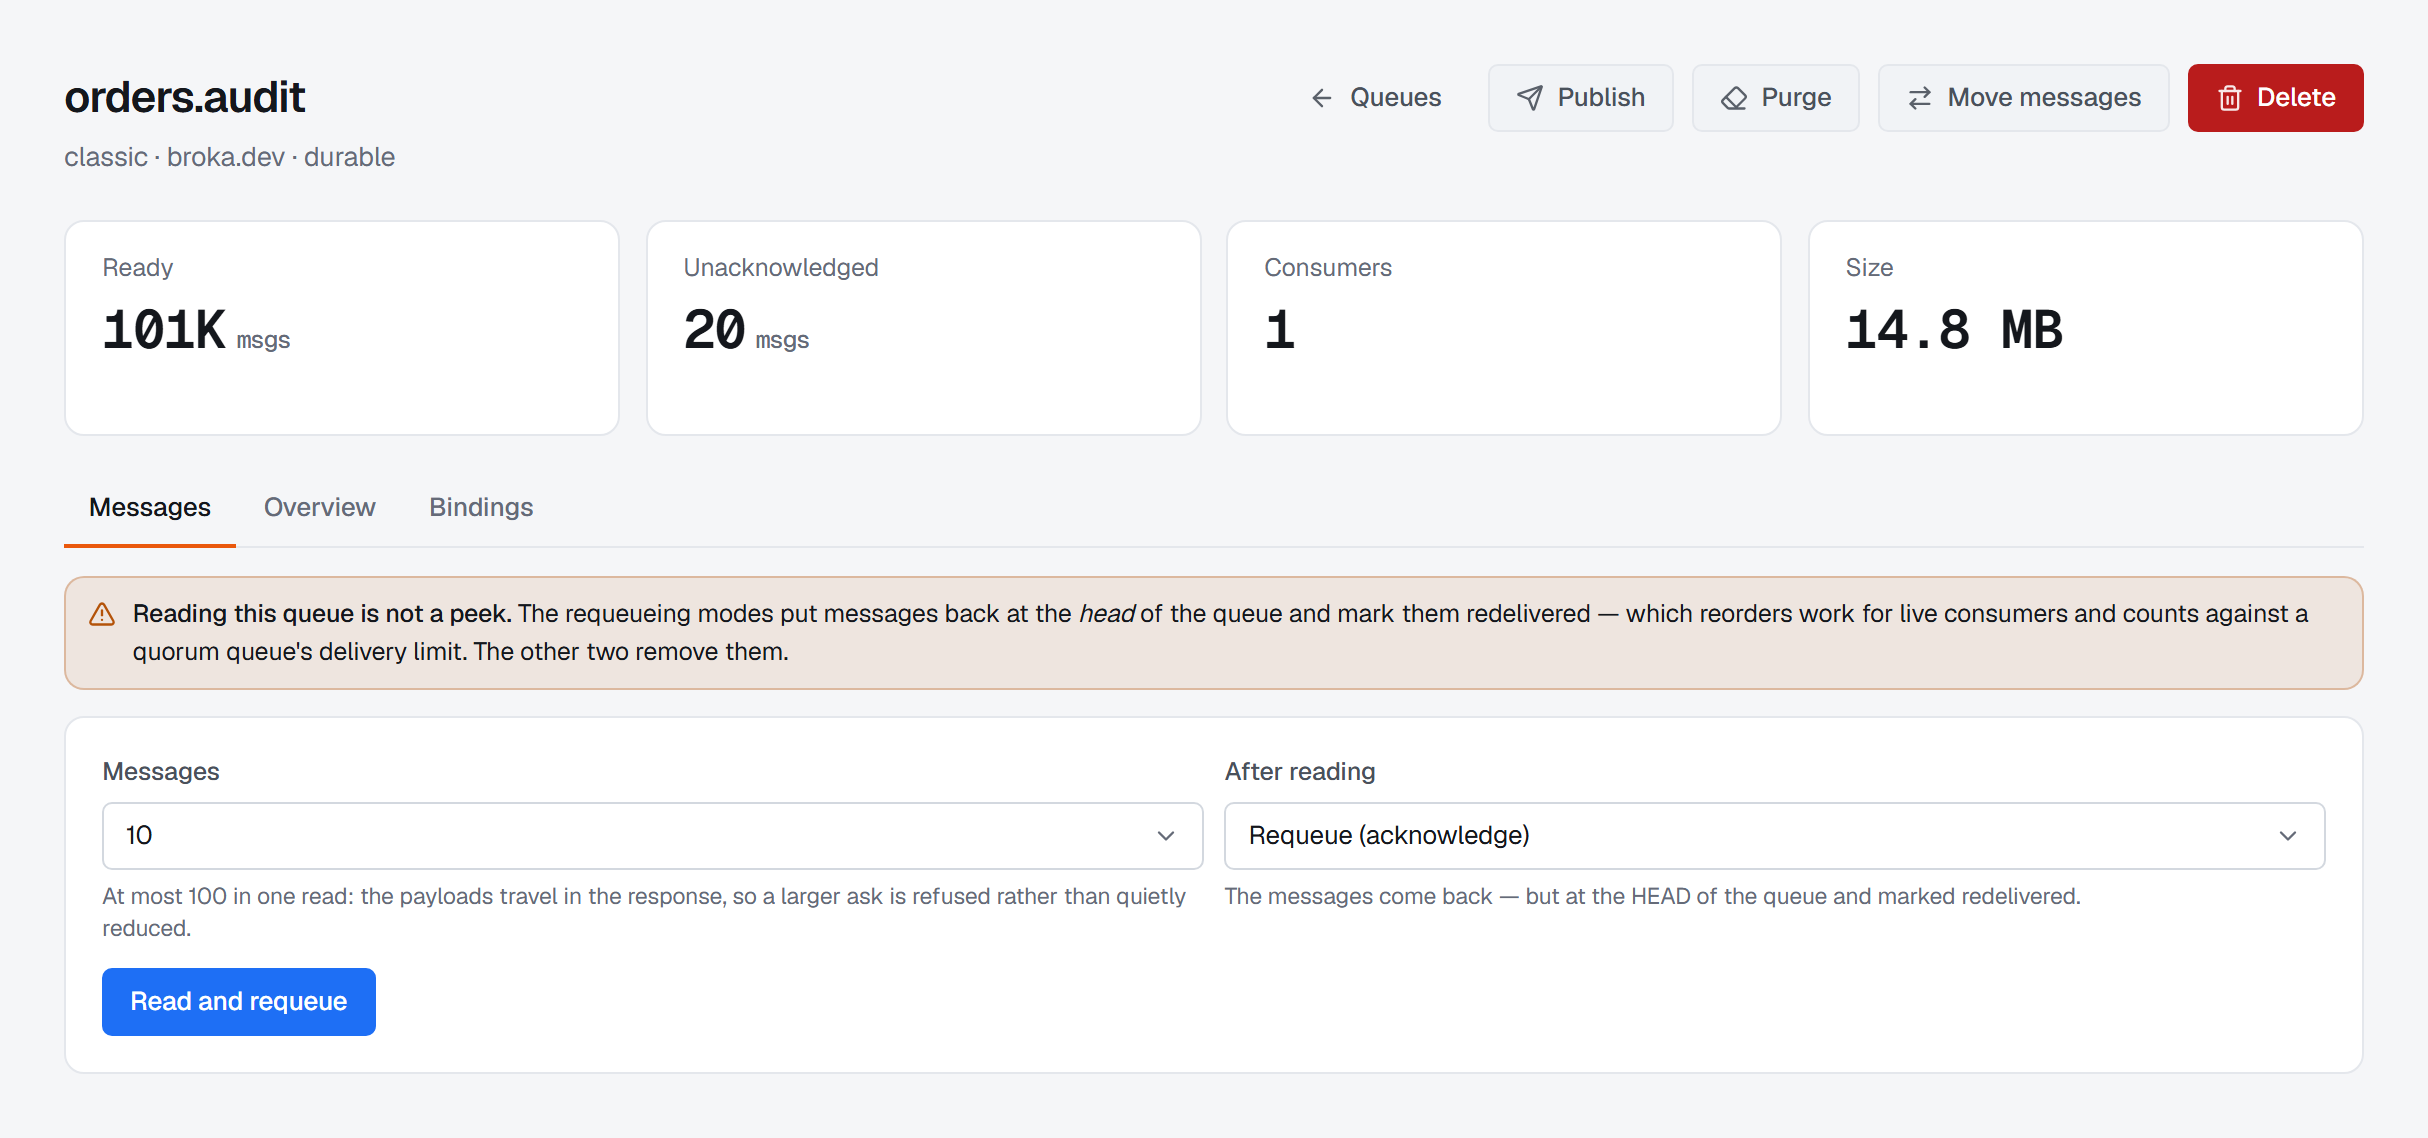Click the orders.audit queue title

[185, 98]
